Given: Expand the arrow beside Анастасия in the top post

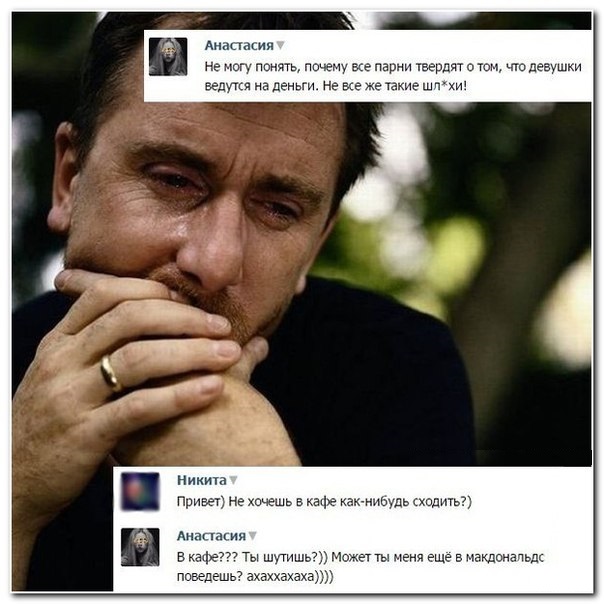Looking at the screenshot, I should click(280, 46).
